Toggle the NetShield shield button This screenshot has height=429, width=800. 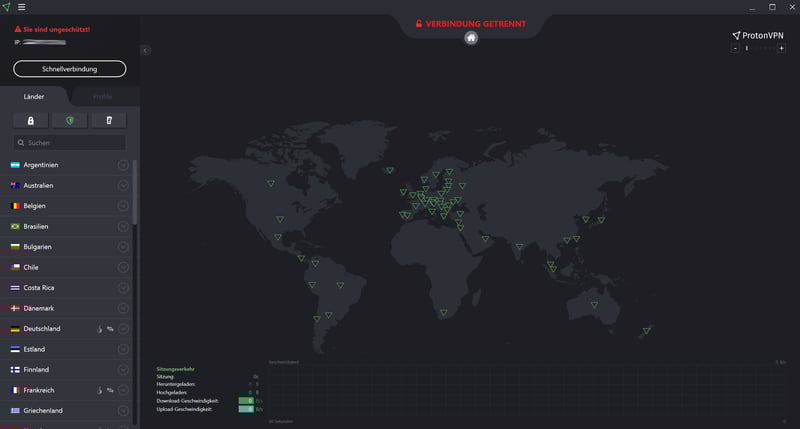(x=69, y=120)
